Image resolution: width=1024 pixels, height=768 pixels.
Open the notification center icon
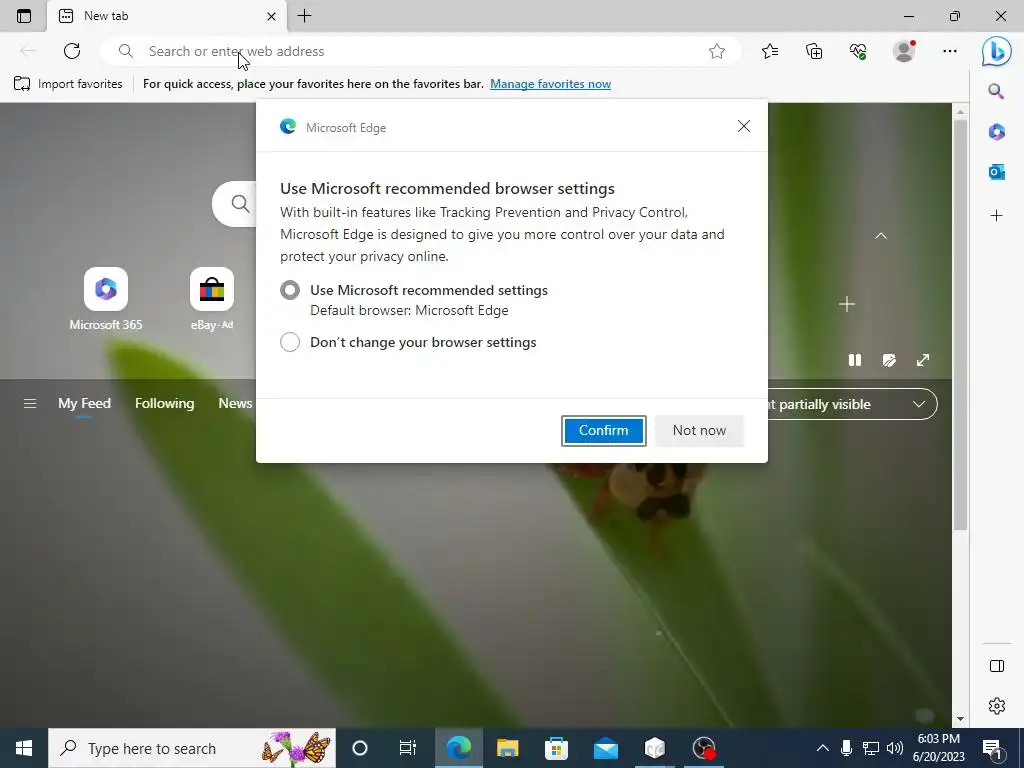click(x=992, y=748)
